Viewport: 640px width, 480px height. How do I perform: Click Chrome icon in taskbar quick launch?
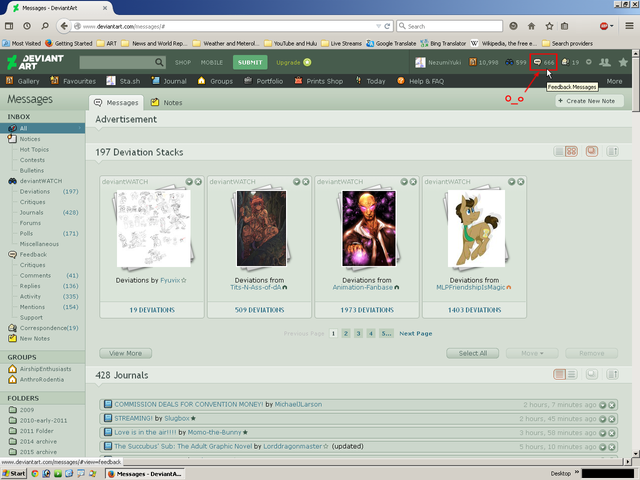35,473
